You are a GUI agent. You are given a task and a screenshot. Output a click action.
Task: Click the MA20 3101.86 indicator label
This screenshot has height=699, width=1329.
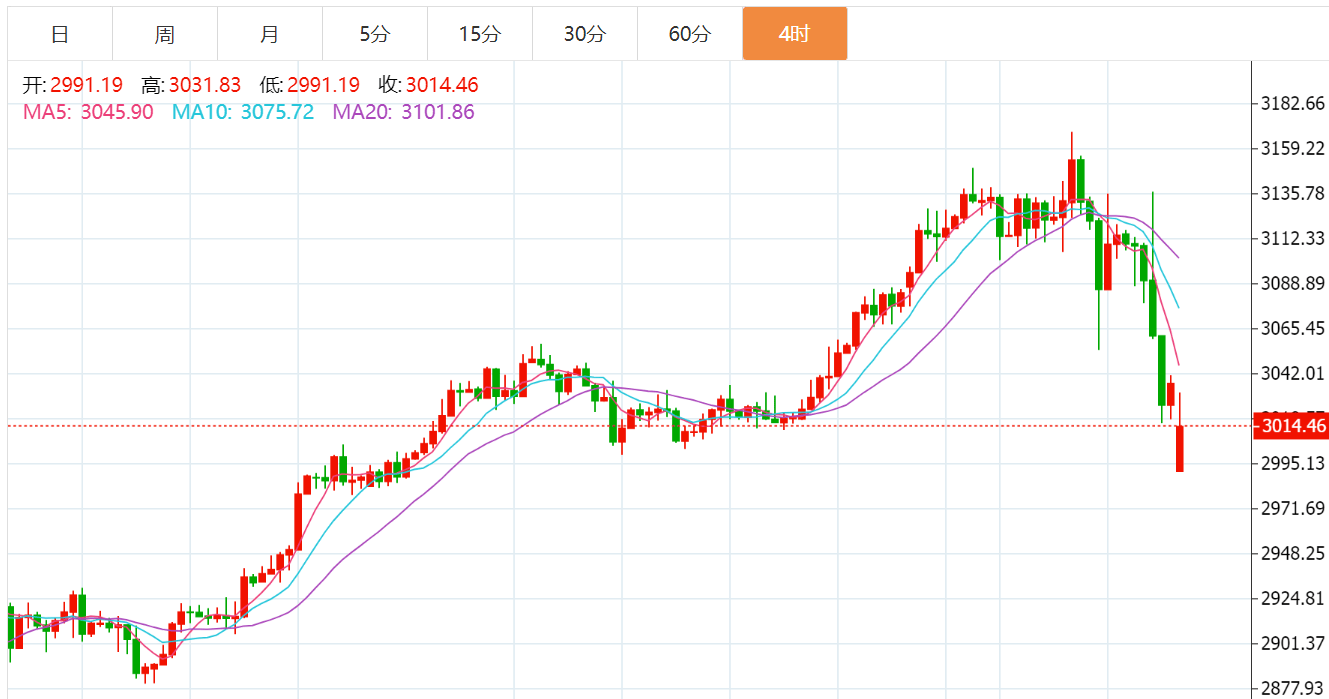tap(403, 112)
